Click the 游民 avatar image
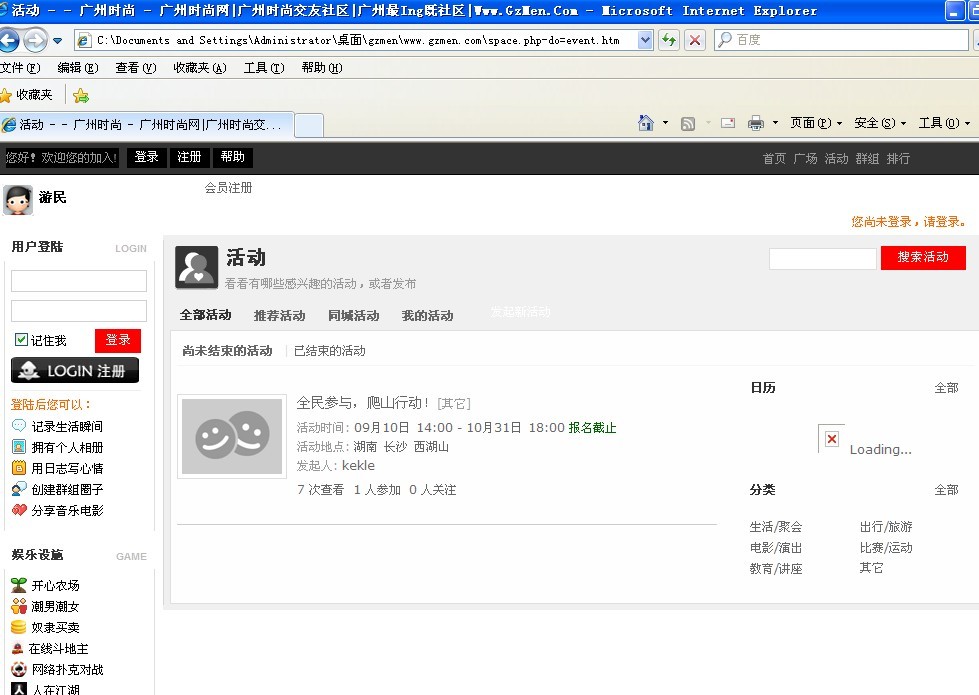Image resolution: width=979 pixels, height=695 pixels. point(18,200)
